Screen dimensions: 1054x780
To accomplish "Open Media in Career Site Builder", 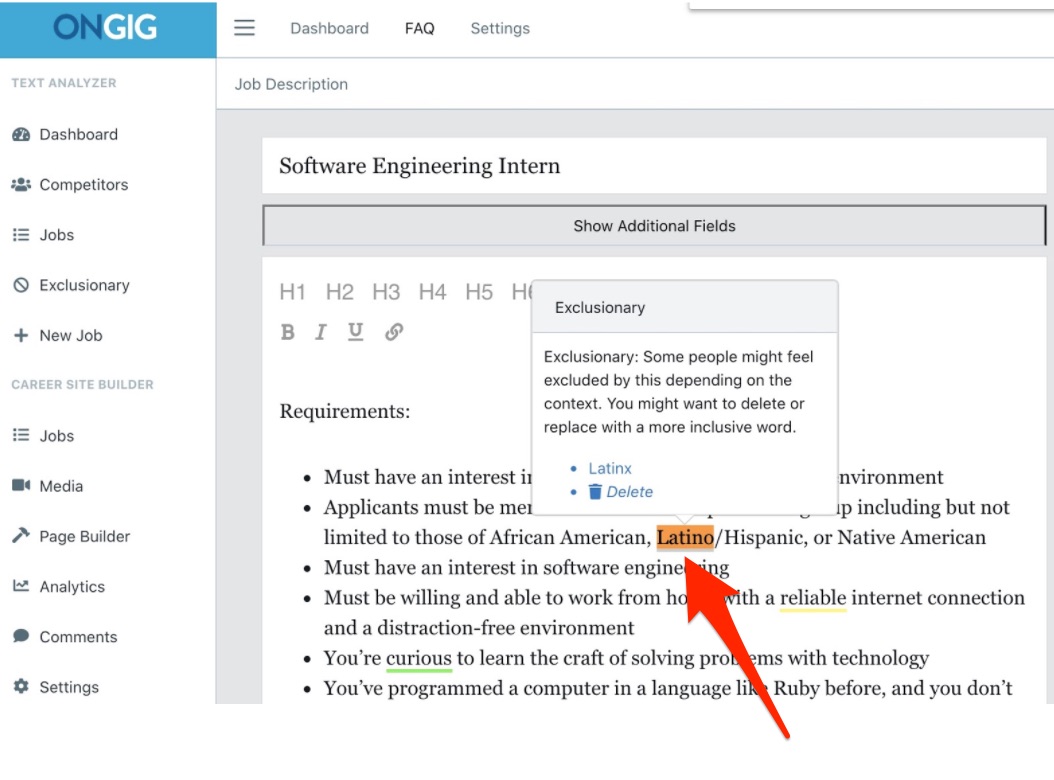I will (x=60, y=486).
